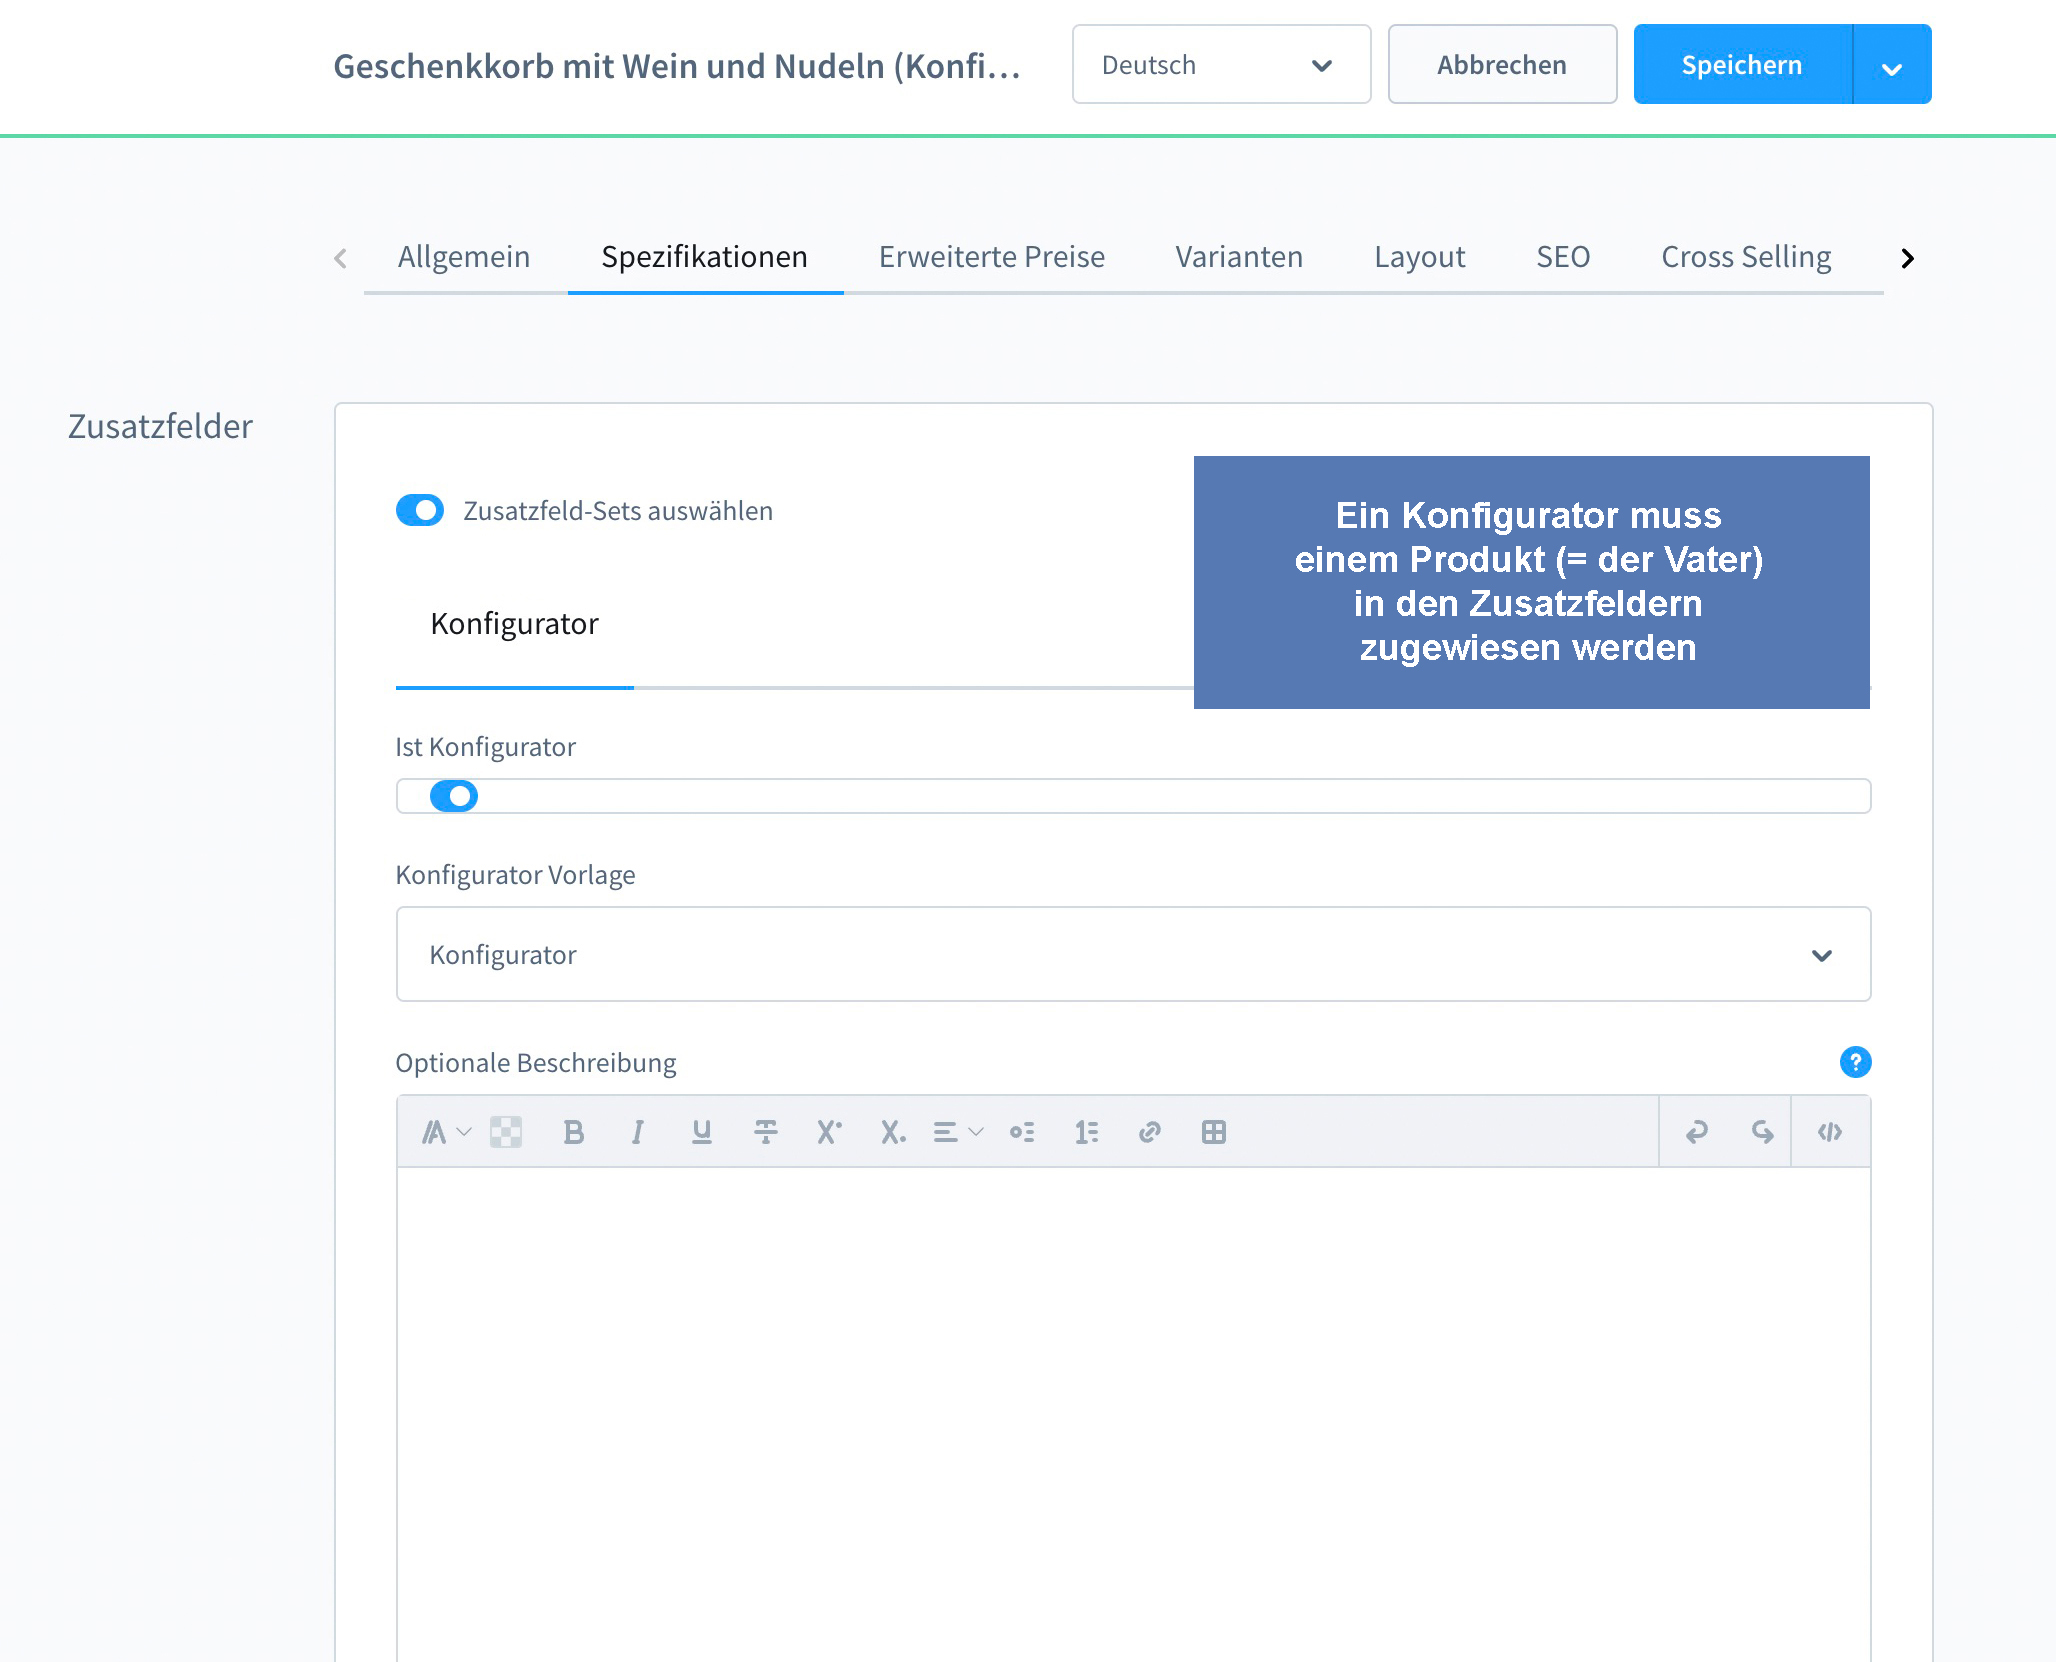Go to the SEO tab
The height and width of the screenshot is (1662, 2056).
pos(1563,257)
